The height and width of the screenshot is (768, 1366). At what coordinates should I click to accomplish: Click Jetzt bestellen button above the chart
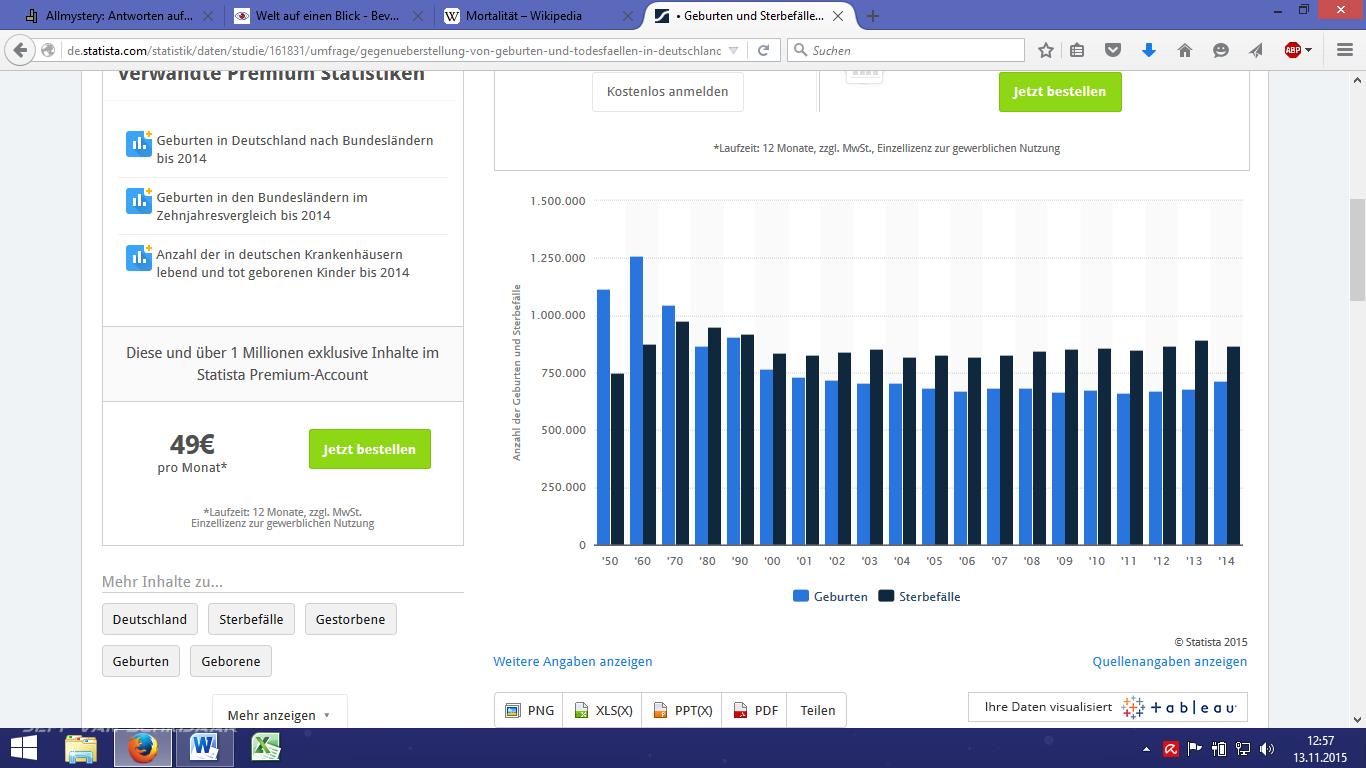coord(1060,91)
